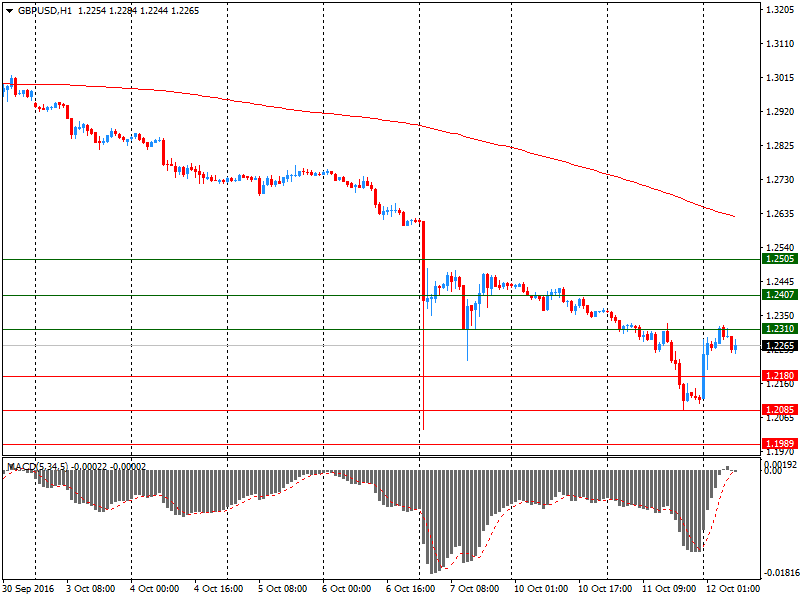Click the 1.3015 price scale value
This screenshot has height=600, width=800.
(780, 78)
